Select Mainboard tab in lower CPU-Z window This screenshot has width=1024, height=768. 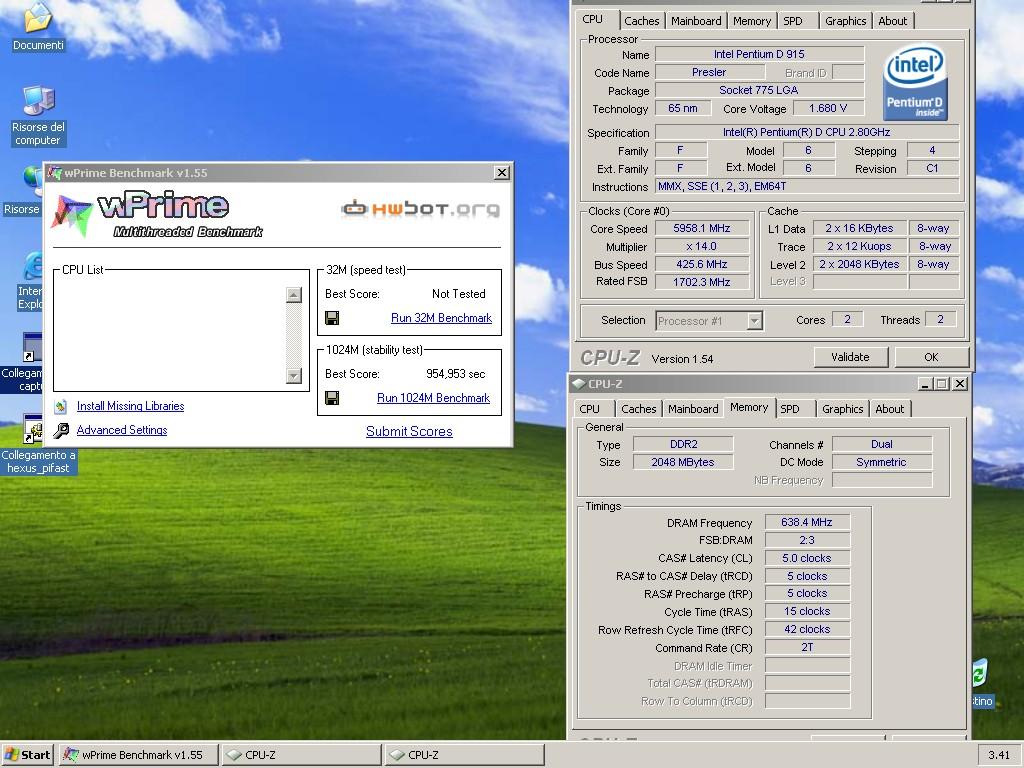coord(693,409)
